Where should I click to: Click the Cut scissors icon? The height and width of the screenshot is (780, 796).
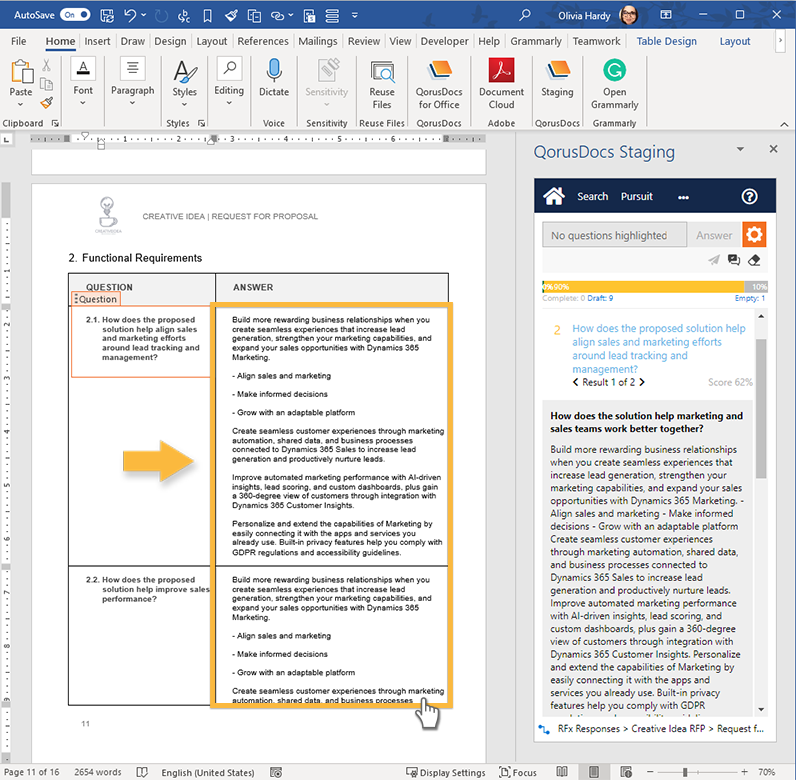pyautogui.click(x=46, y=65)
